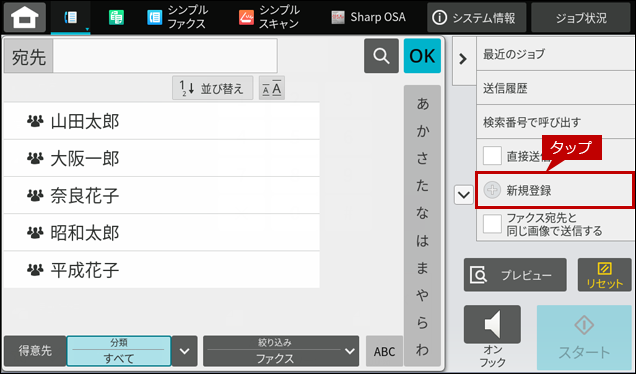Tap group icon beside 平成花子

tap(35, 270)
